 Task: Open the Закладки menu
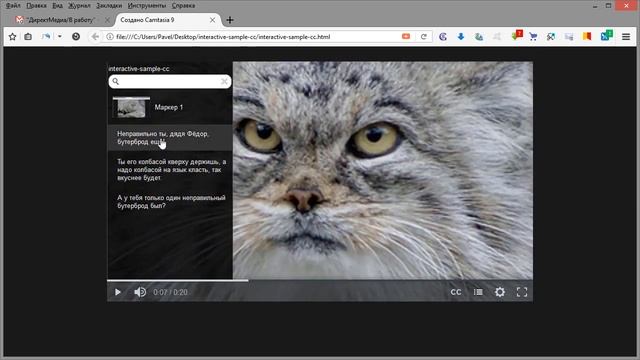(109, 6)
